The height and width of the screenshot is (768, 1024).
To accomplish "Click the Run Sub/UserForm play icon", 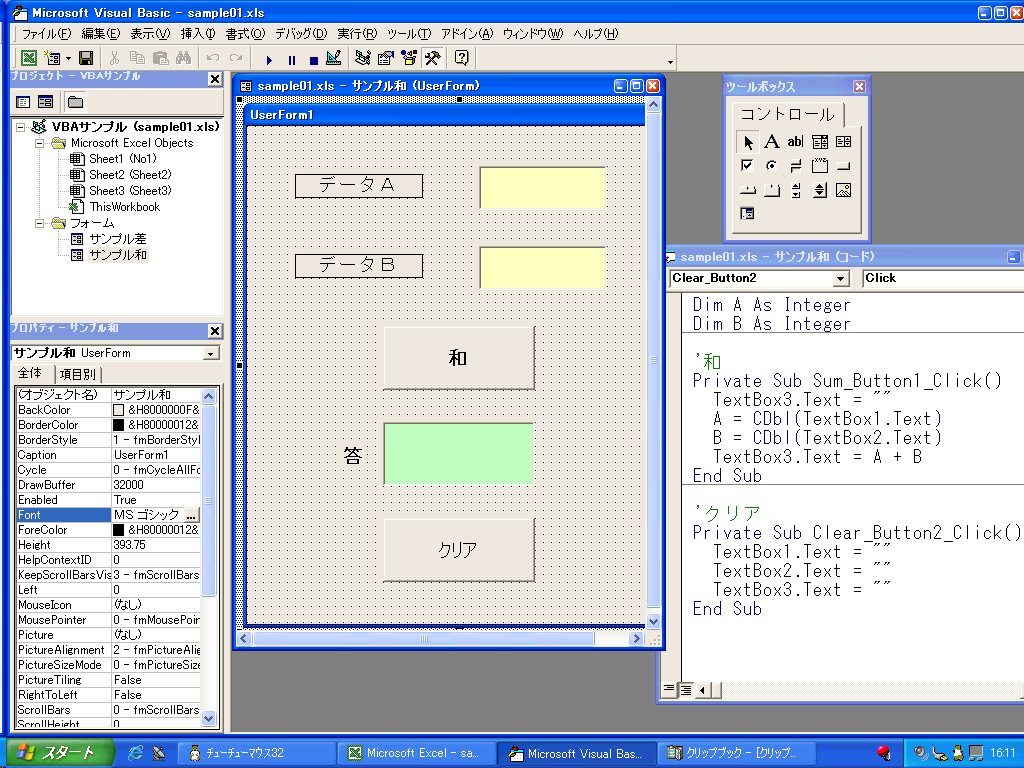I will coord(269,59).
